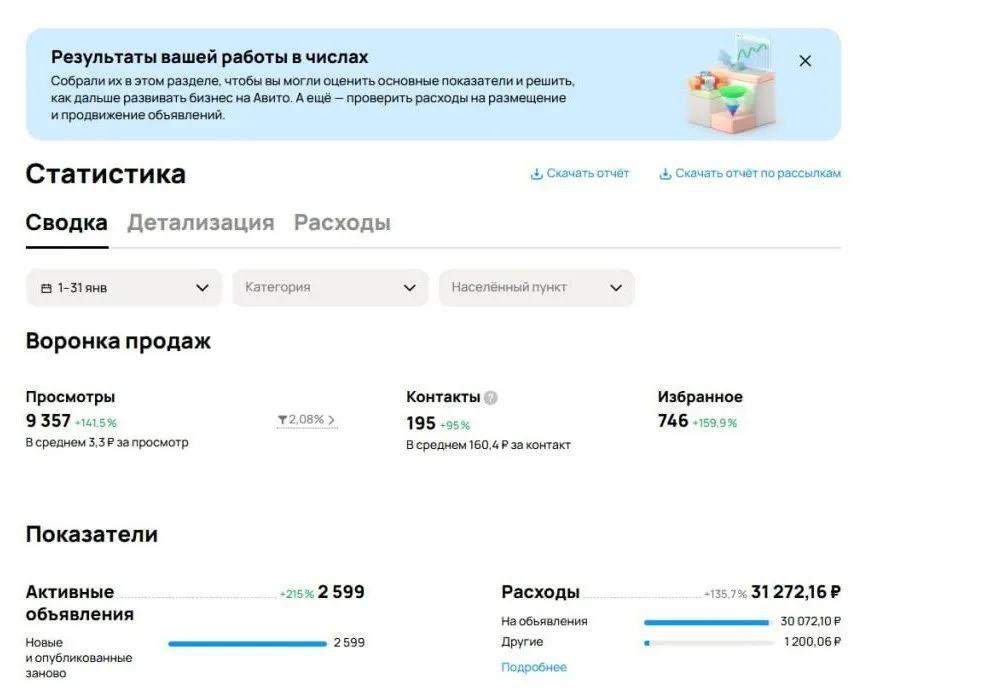This screenshot has height=696, width=987.
Task: Select the Сводка tab
Action: [67, 223]
